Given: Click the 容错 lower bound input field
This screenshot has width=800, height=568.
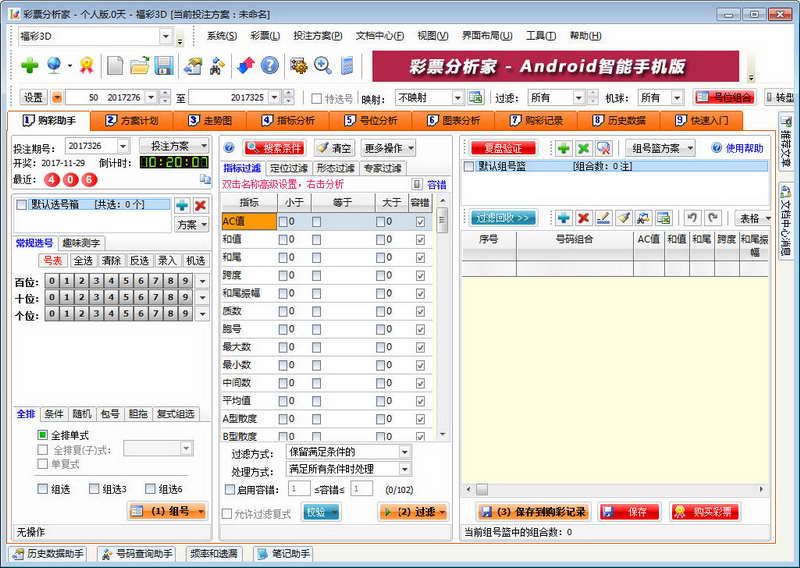Looking at the screenshot, I should (x=299, y=489).
